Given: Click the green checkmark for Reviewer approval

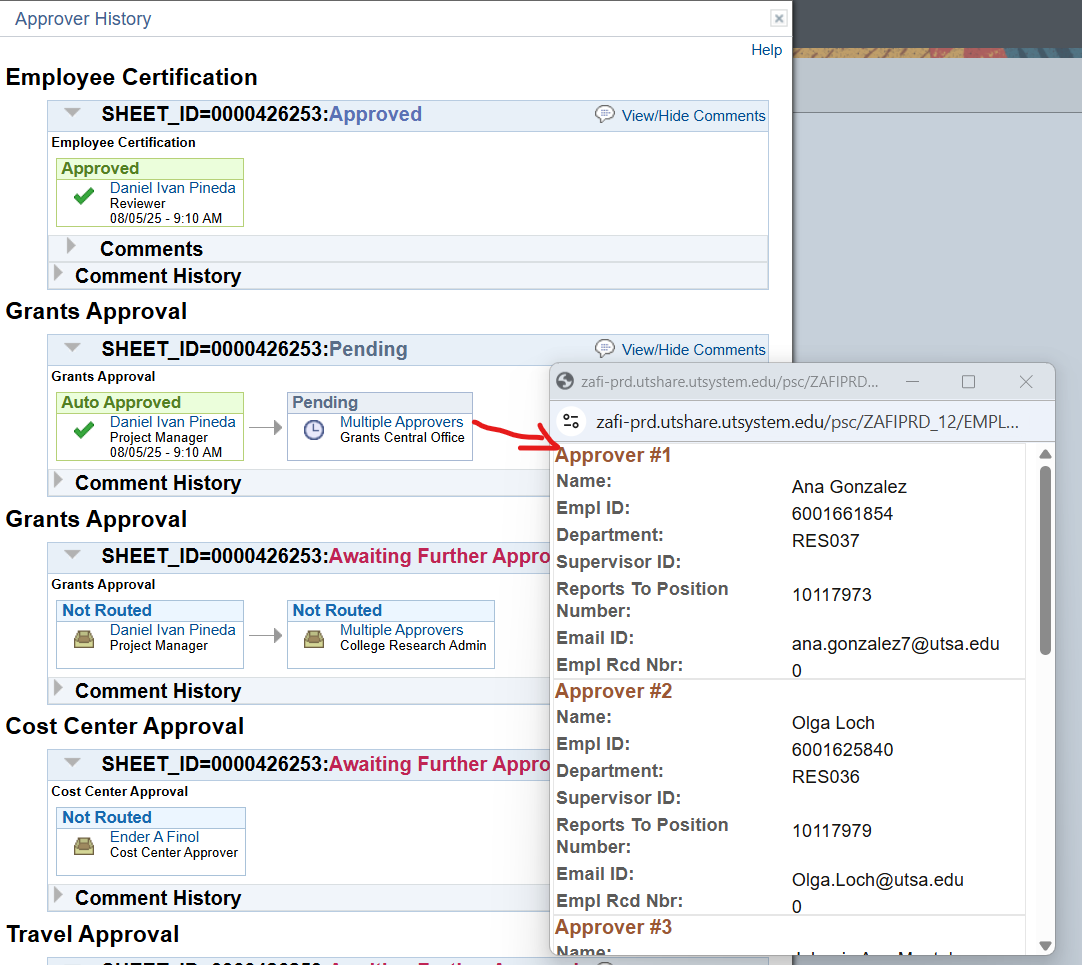Looking at the screenshot, I should click(x=83, y=197).
